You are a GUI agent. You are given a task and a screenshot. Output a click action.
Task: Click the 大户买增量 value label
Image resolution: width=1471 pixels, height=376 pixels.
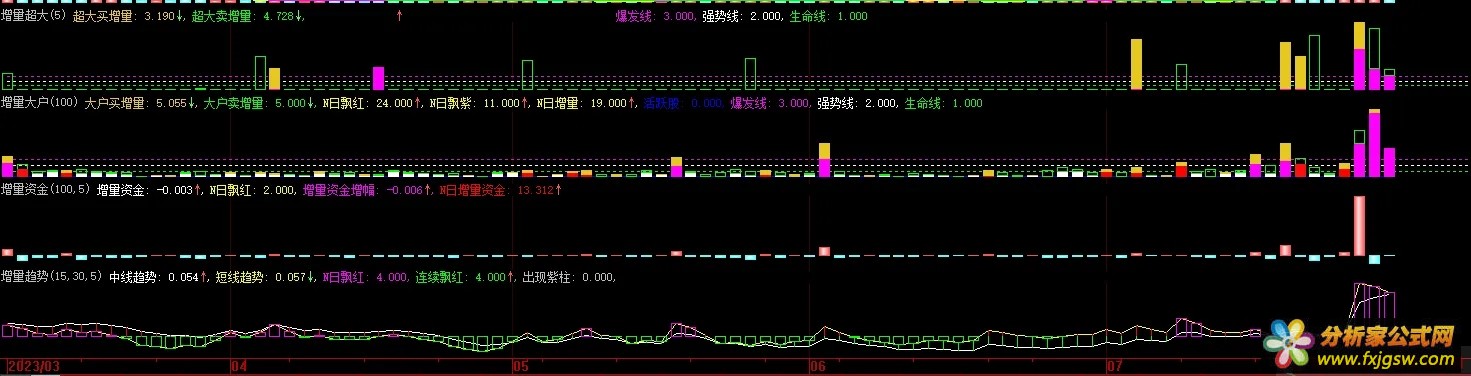point(142,103)
